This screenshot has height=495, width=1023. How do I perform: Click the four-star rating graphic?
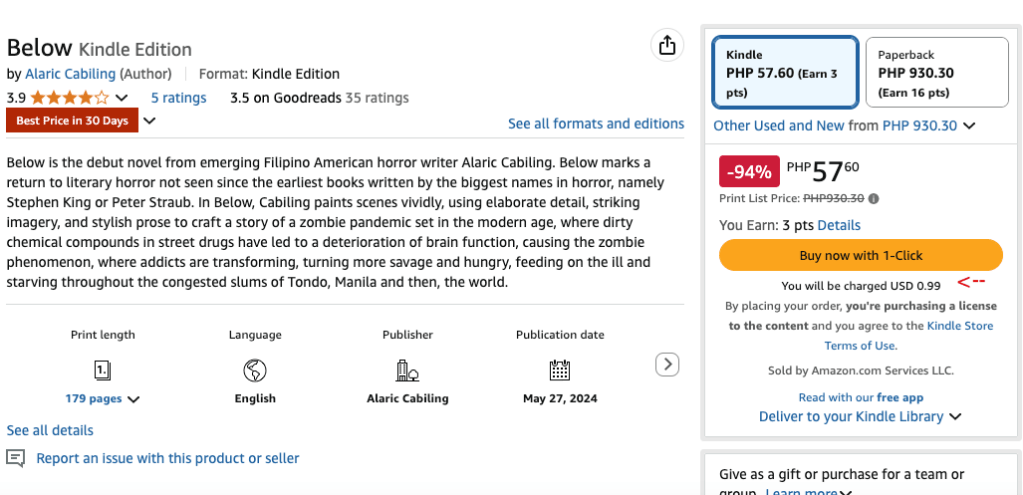tap(70, 98)
